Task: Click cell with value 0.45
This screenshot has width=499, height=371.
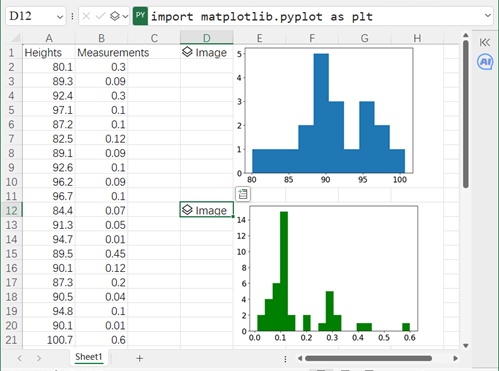Action: 101,253
